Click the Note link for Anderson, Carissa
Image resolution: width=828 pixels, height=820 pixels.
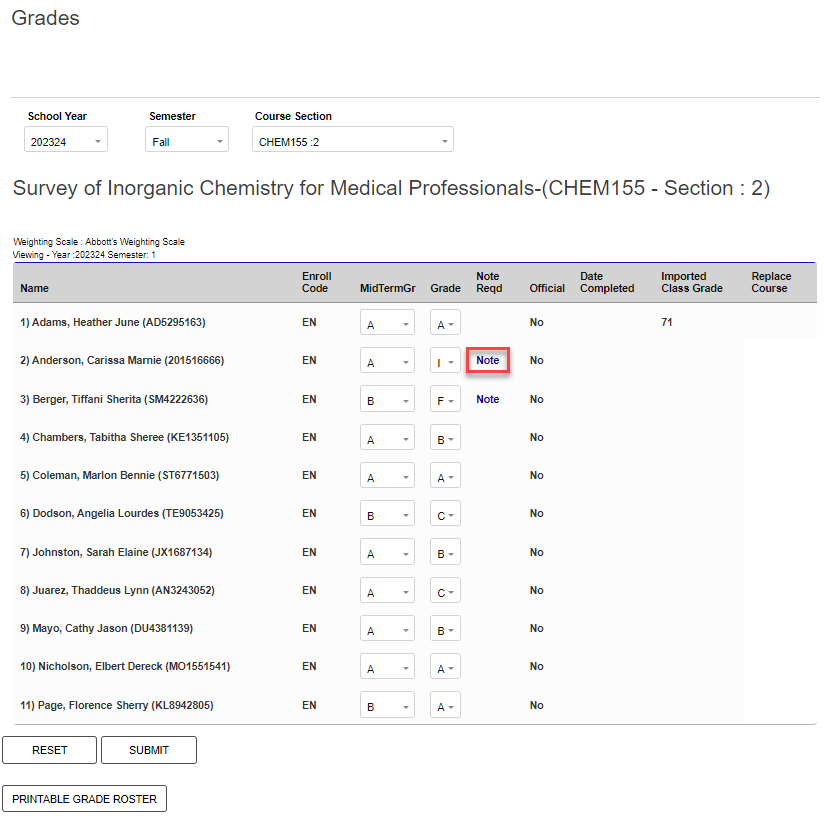(x=488, y=360)
